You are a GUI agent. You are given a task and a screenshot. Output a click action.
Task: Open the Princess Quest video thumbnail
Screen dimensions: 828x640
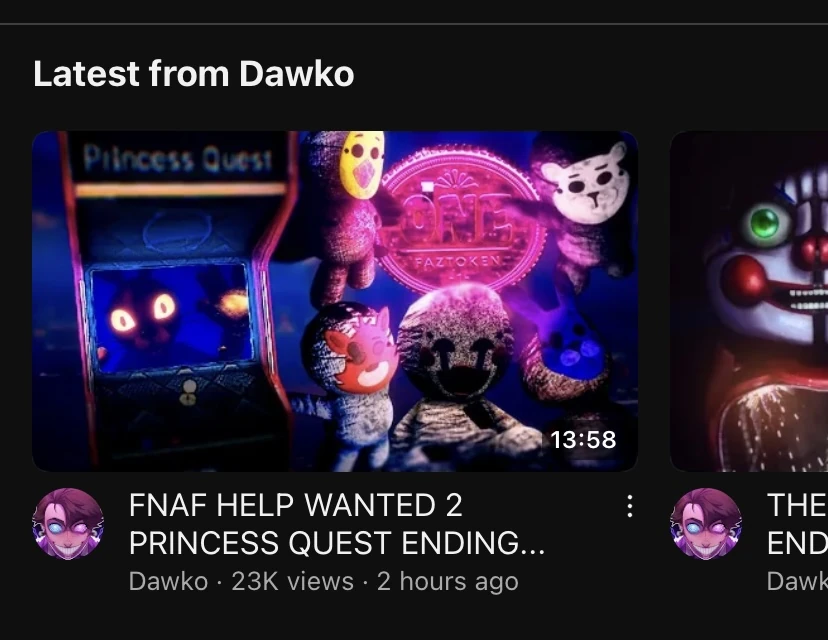pyautogui.click(x=335, y=301)
